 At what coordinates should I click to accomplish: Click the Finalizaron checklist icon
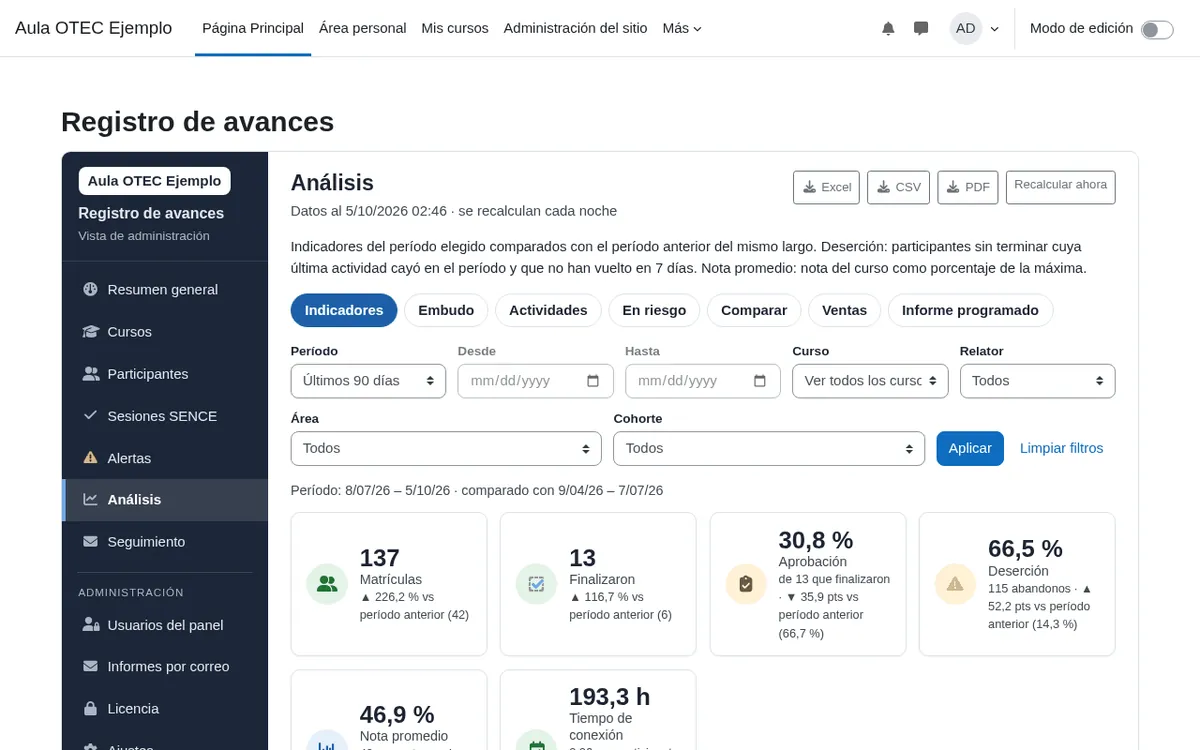pos(536,584)
